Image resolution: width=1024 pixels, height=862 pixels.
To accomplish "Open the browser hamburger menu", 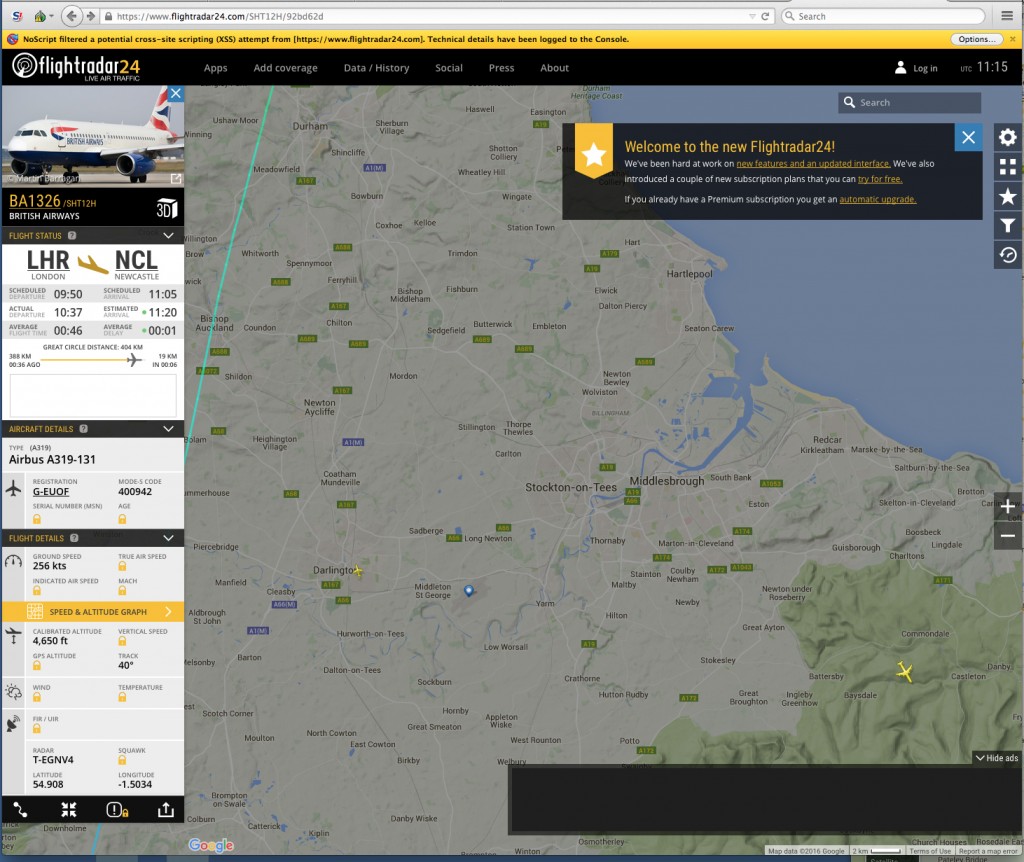I will tap(1007, 16).
